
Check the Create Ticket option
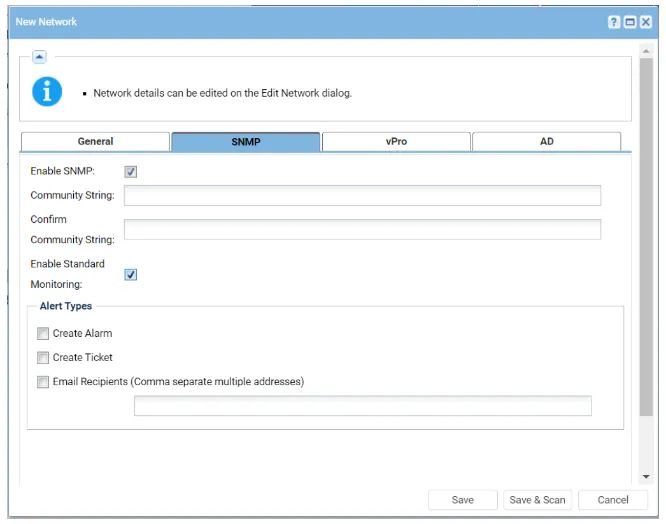coord(43,358)
